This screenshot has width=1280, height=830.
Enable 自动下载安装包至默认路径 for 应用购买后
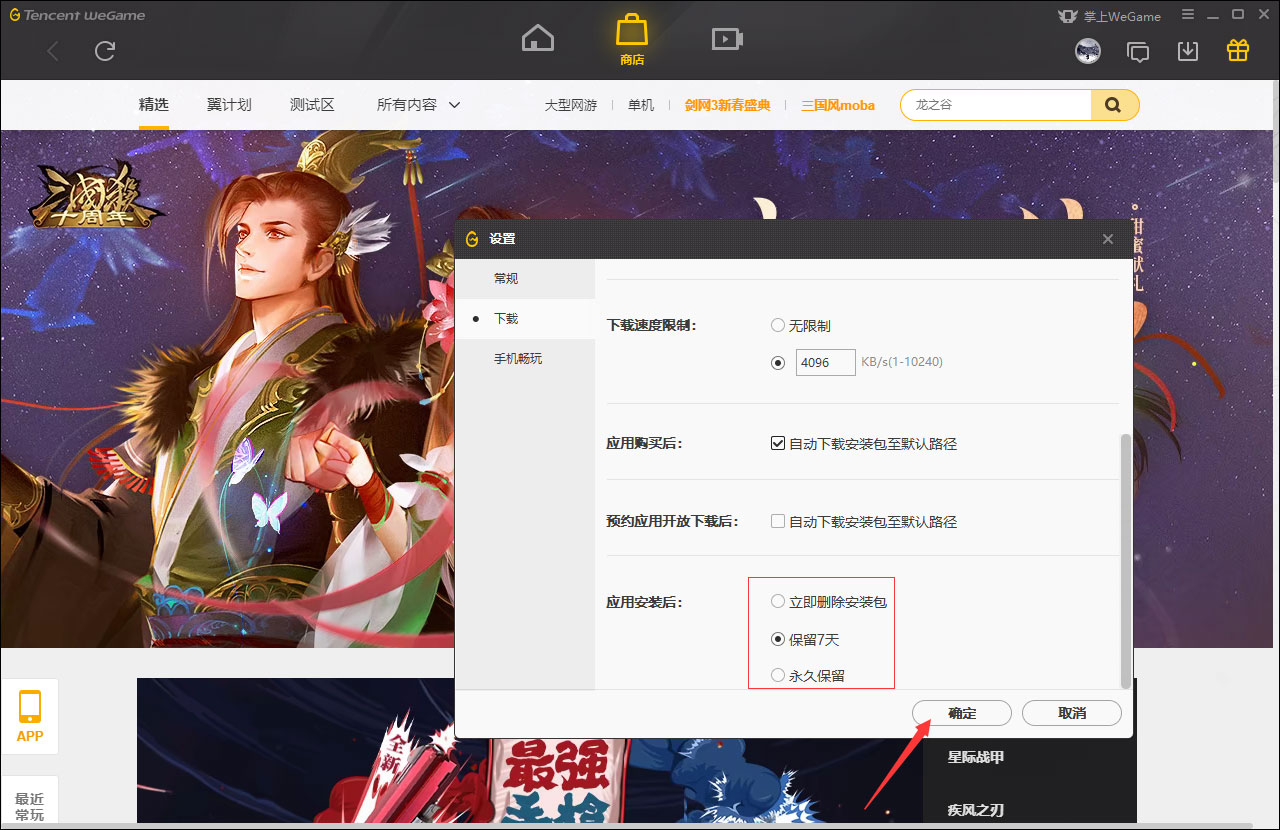(778, 443)
